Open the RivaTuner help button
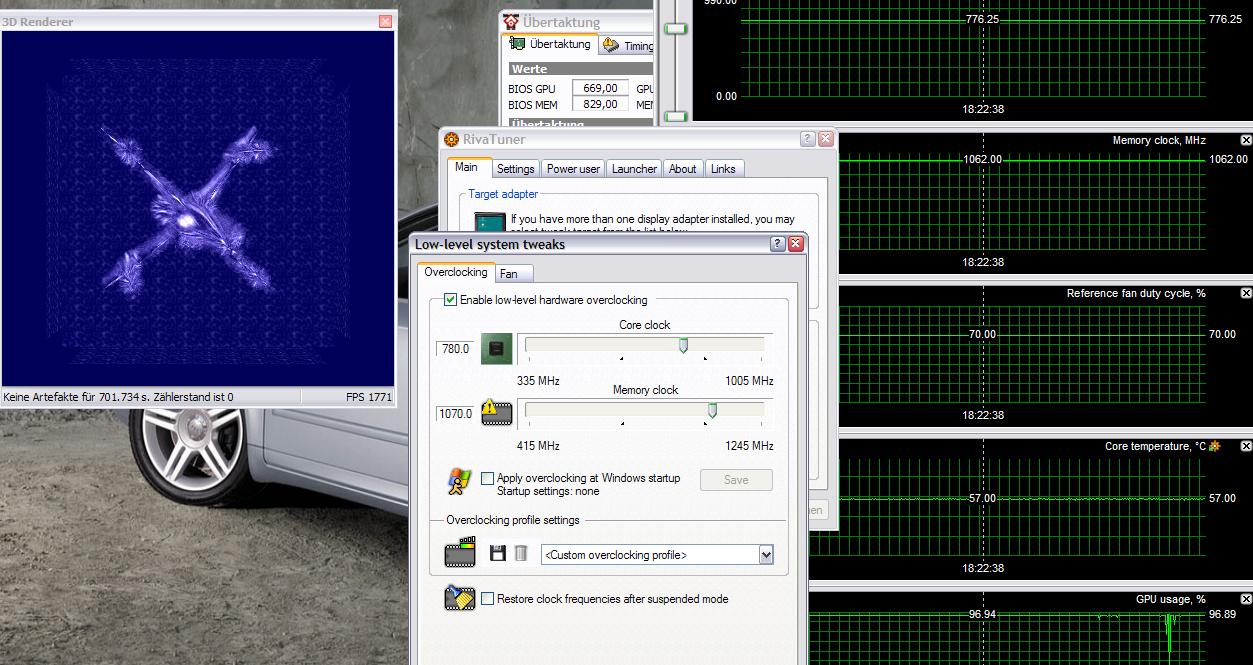Image resolution: width=1253 pixels, height=665 pixels. pos(808,139)
